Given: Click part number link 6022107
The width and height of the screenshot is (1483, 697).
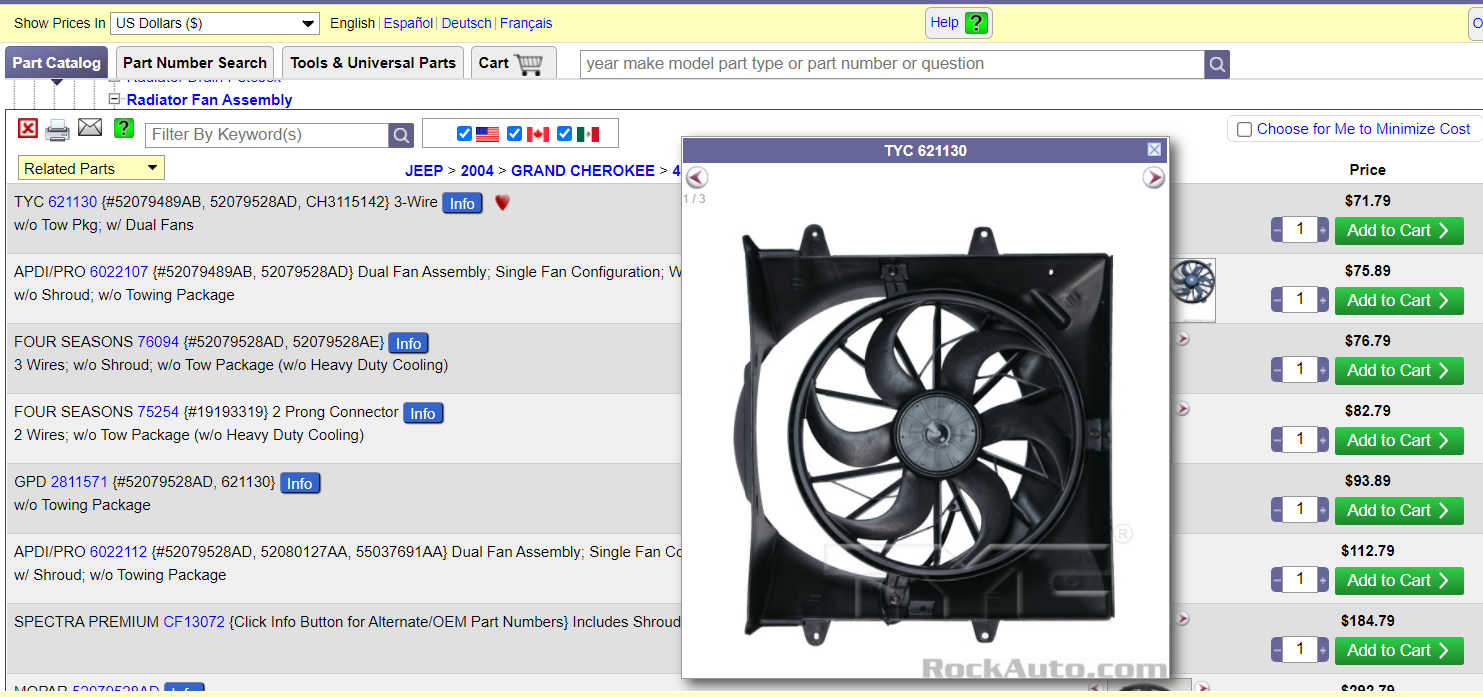Looking at the screenshot, I should tap(119, 272).
